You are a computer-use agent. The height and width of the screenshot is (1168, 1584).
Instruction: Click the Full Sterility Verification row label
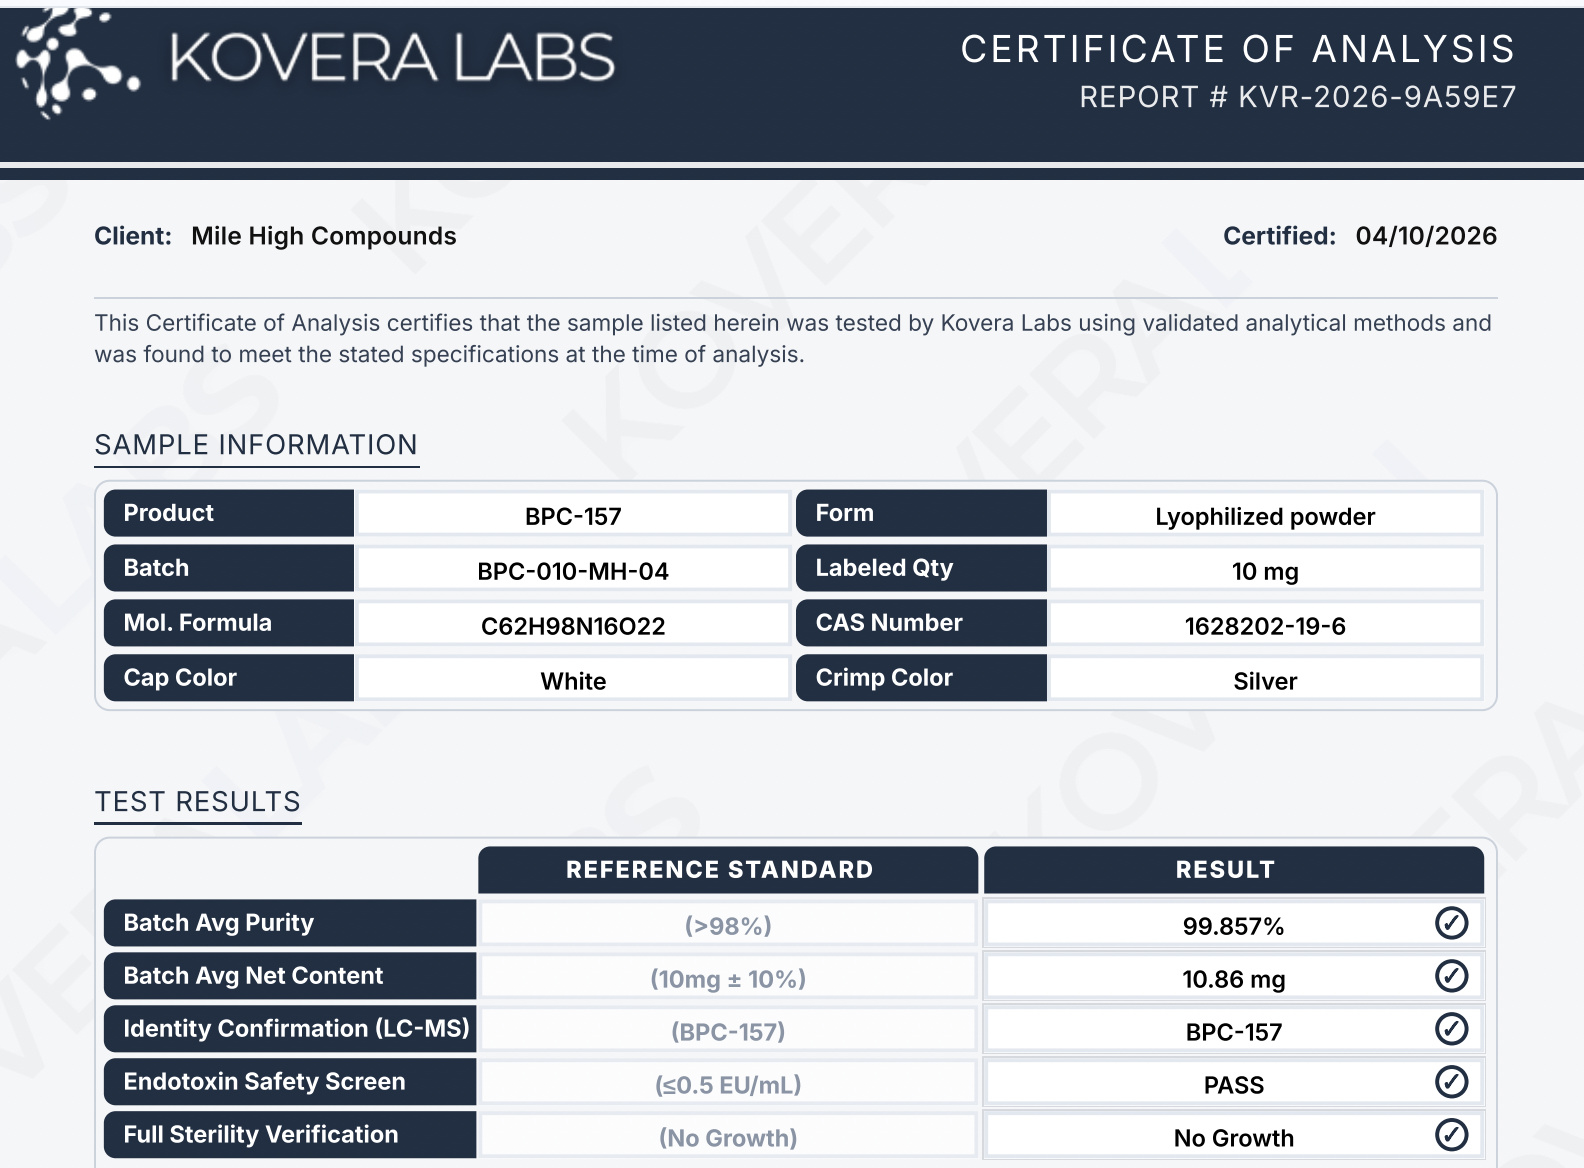coord(290,1135)
